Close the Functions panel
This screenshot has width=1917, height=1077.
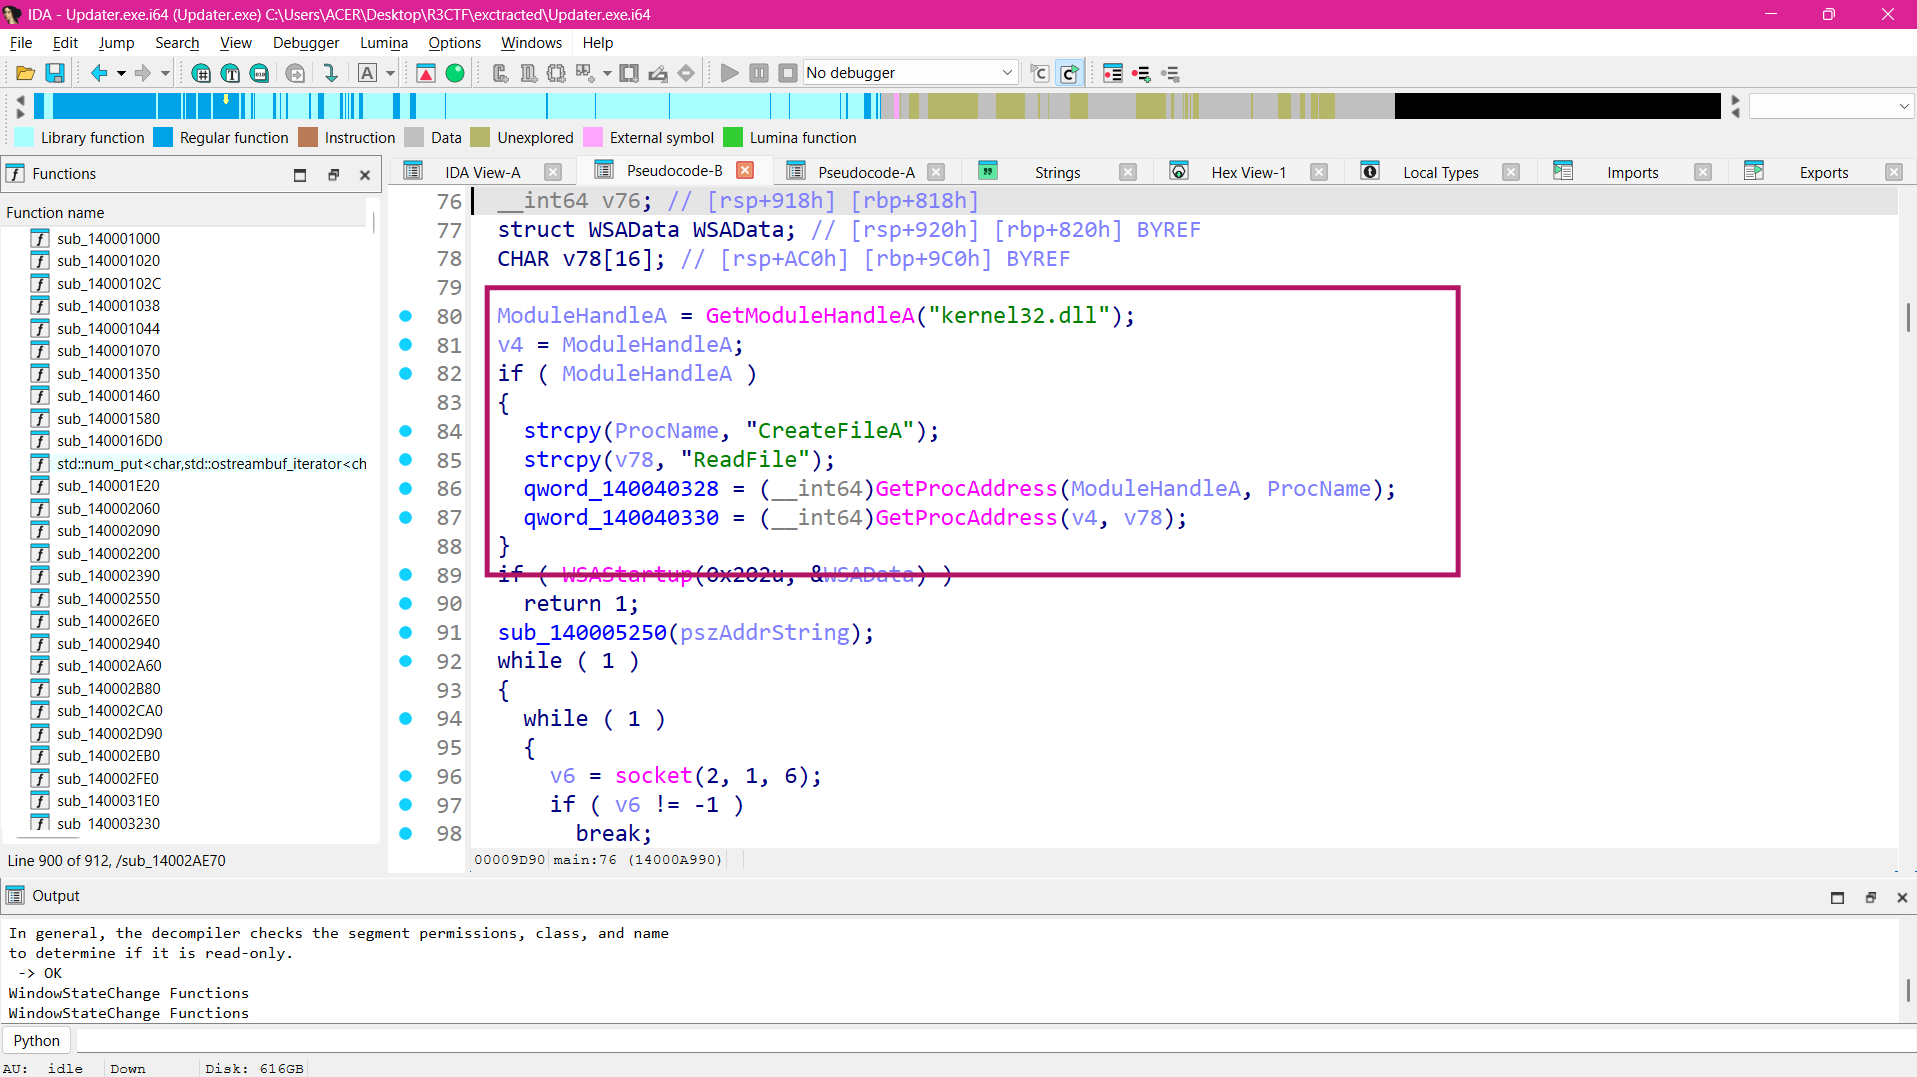click(x=365, y=175)
